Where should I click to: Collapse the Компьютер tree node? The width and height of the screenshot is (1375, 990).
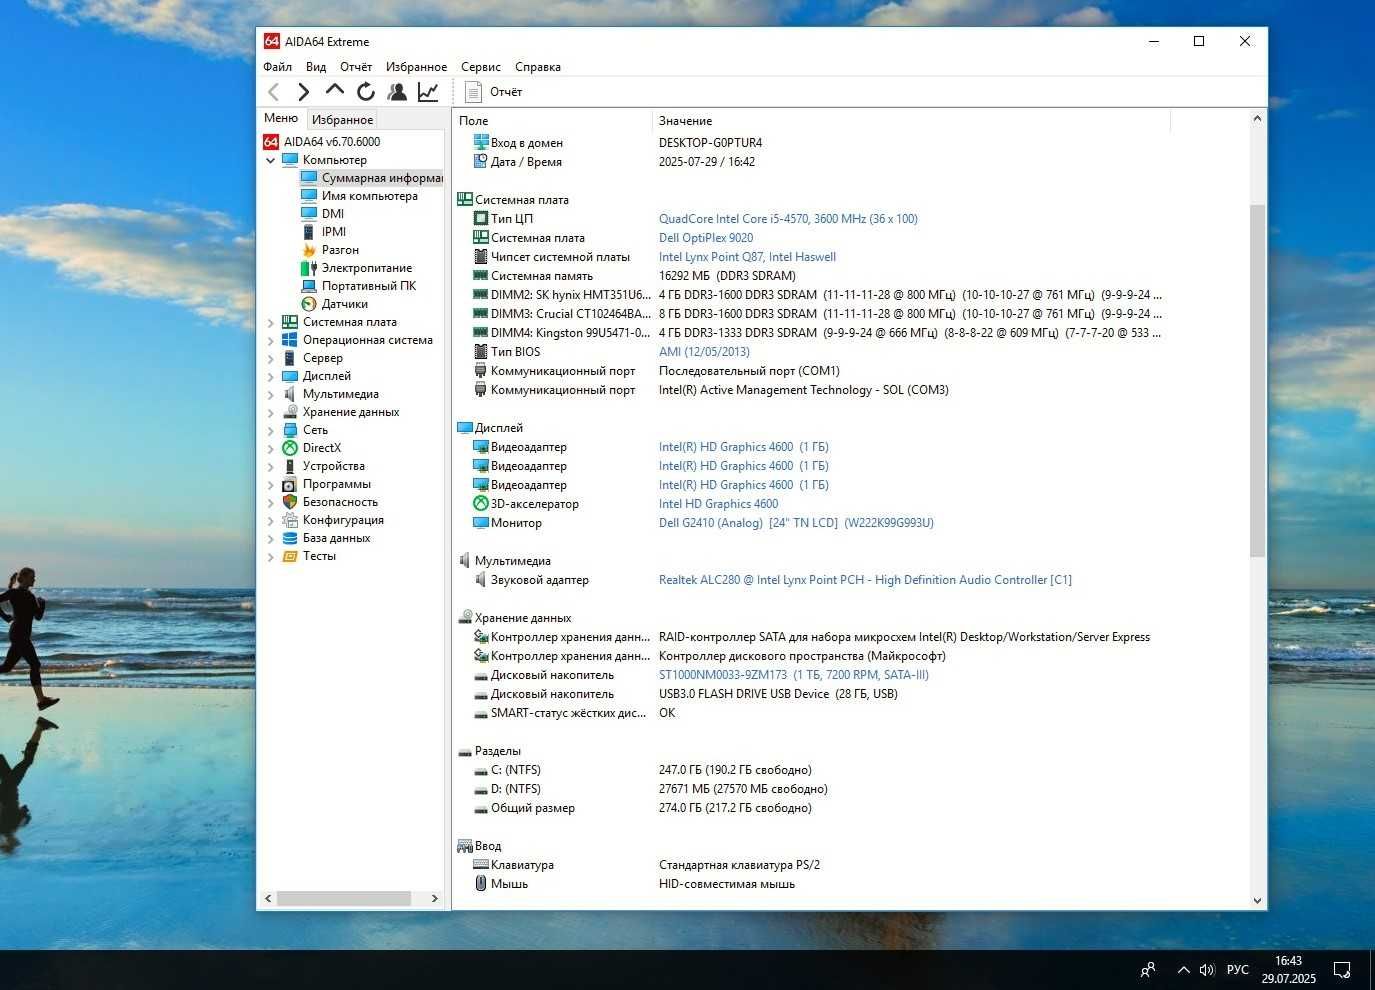pyautogui.click(x=271, y=160)
